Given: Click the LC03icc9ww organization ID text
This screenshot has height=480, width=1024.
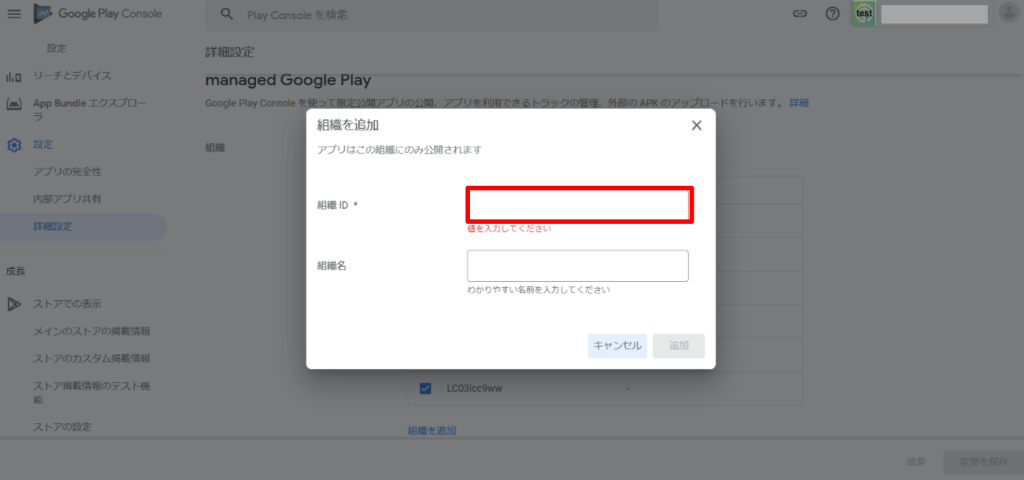Looking at the screenshot, I should click(474, 389).
